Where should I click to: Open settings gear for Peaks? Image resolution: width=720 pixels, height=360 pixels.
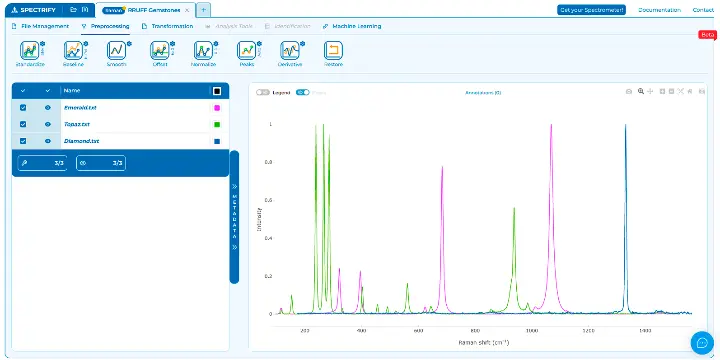pos(259,44)
